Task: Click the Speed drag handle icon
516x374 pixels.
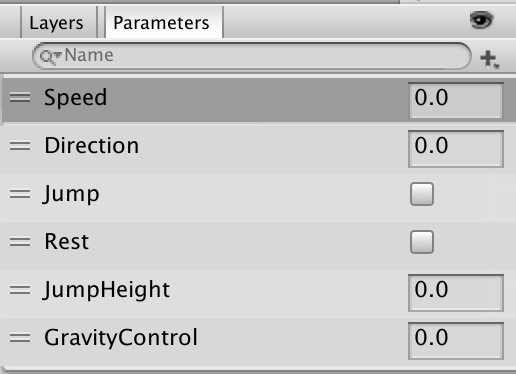Action: 20,97
